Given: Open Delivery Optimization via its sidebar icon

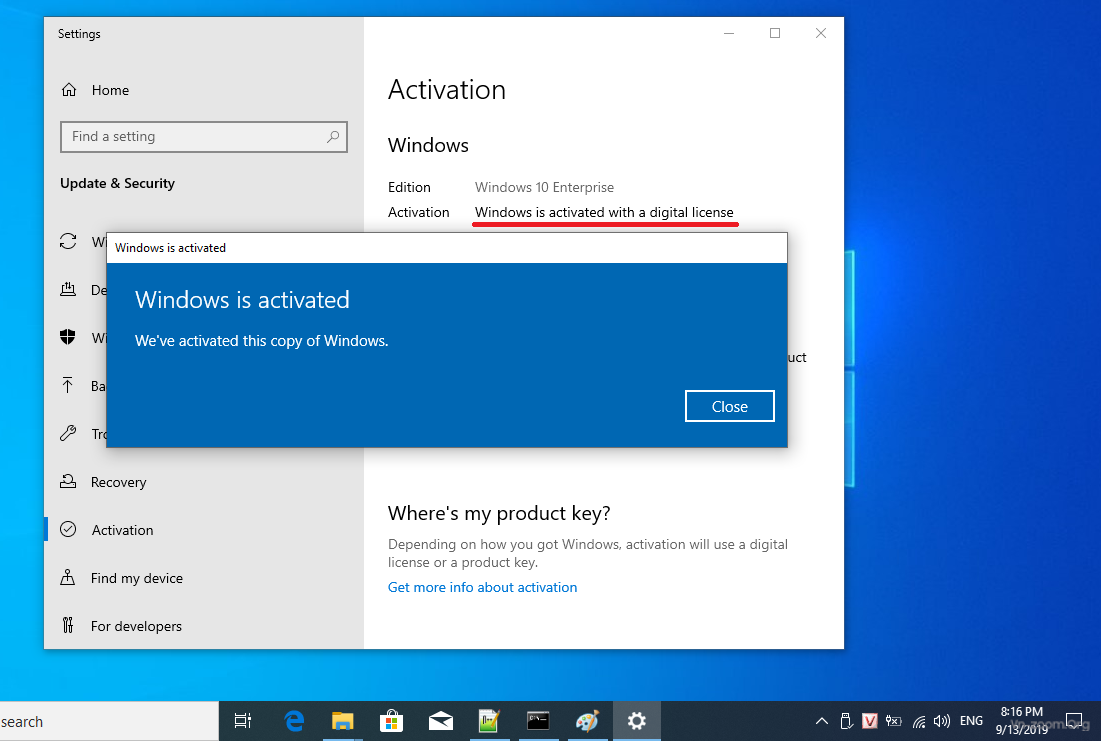Looking at the screenshot, I should pos(68,289).
